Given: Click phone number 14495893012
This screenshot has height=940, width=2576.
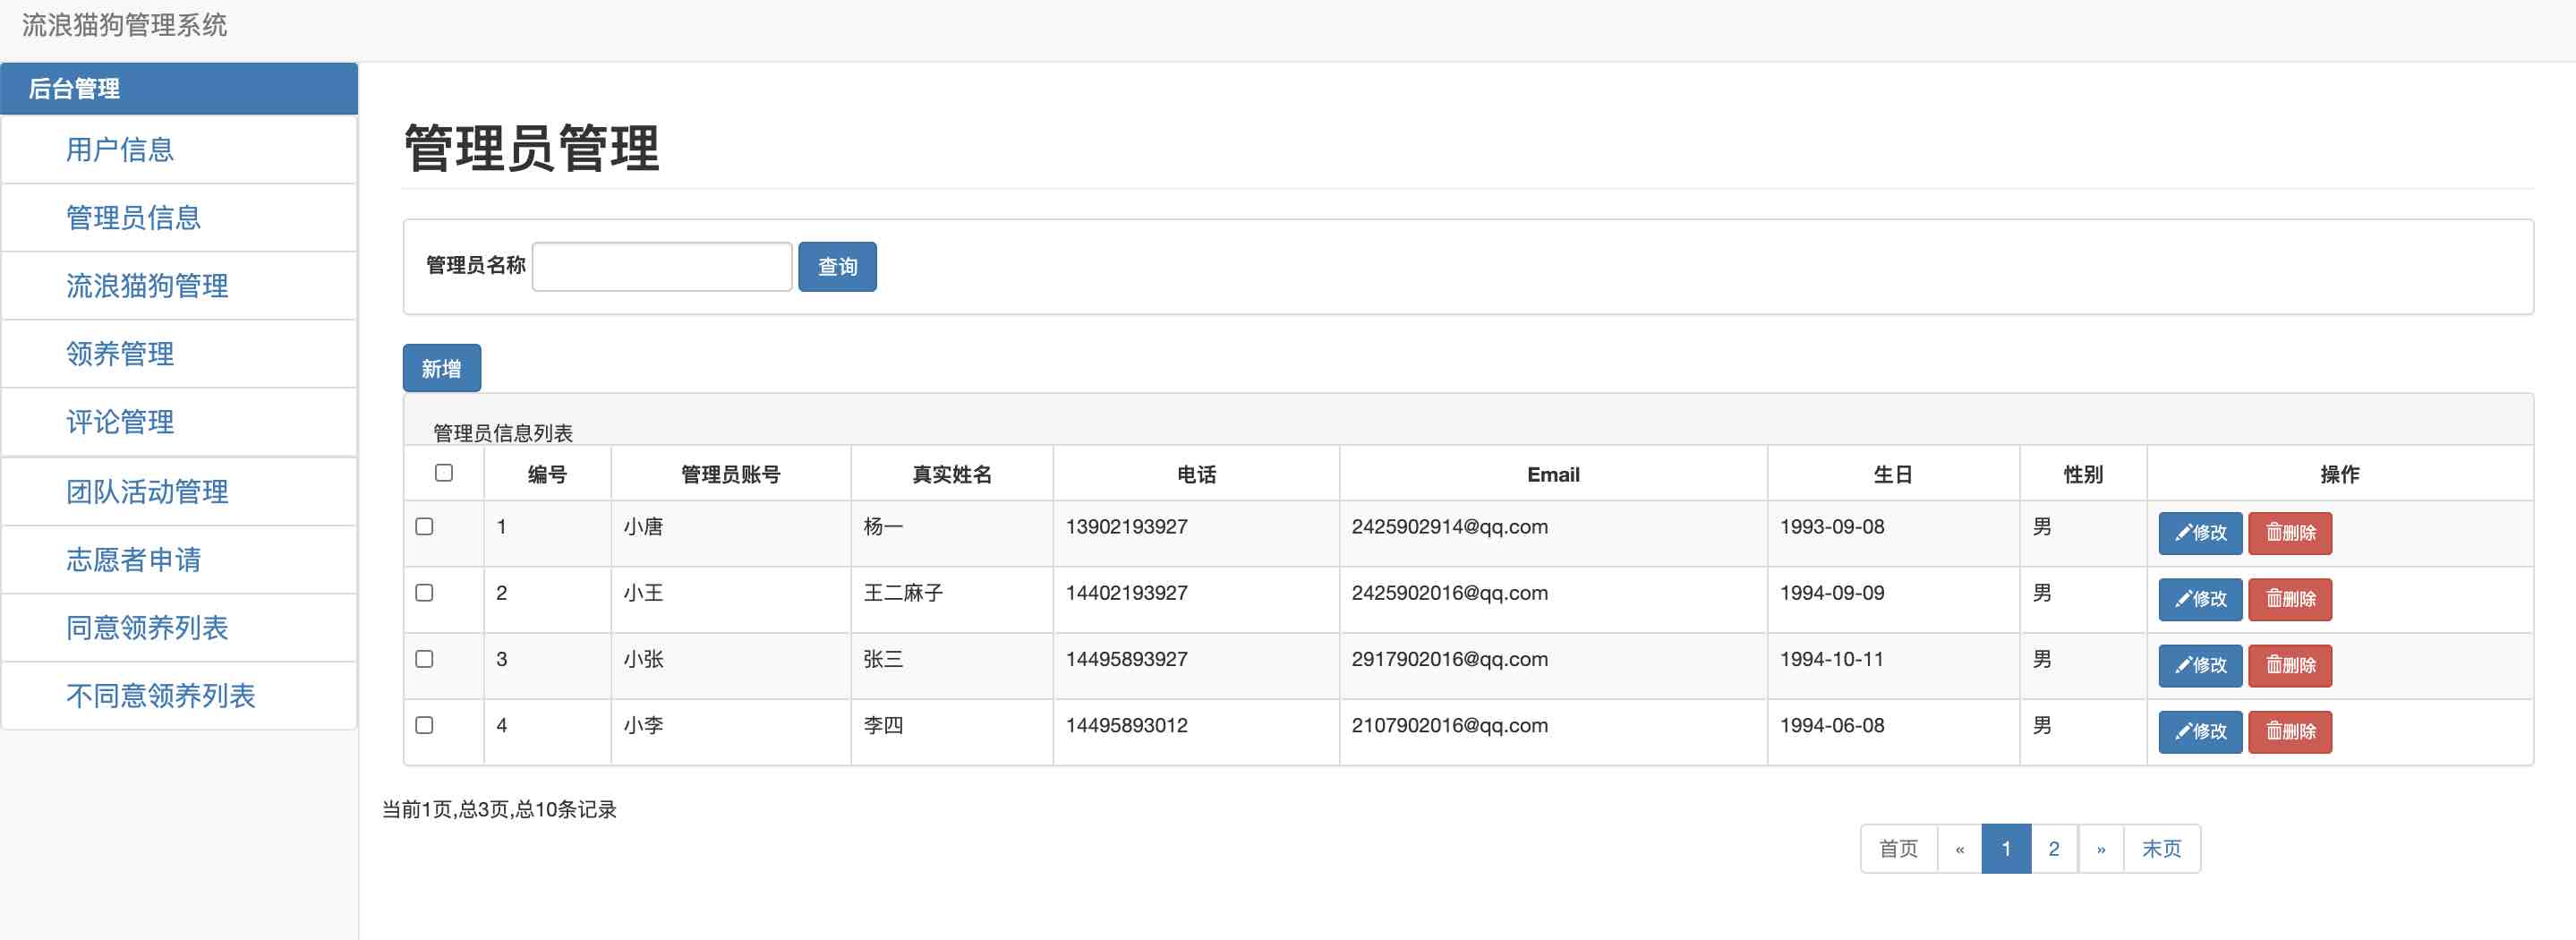Looking at the screenshot, I should pos(1126,725).
